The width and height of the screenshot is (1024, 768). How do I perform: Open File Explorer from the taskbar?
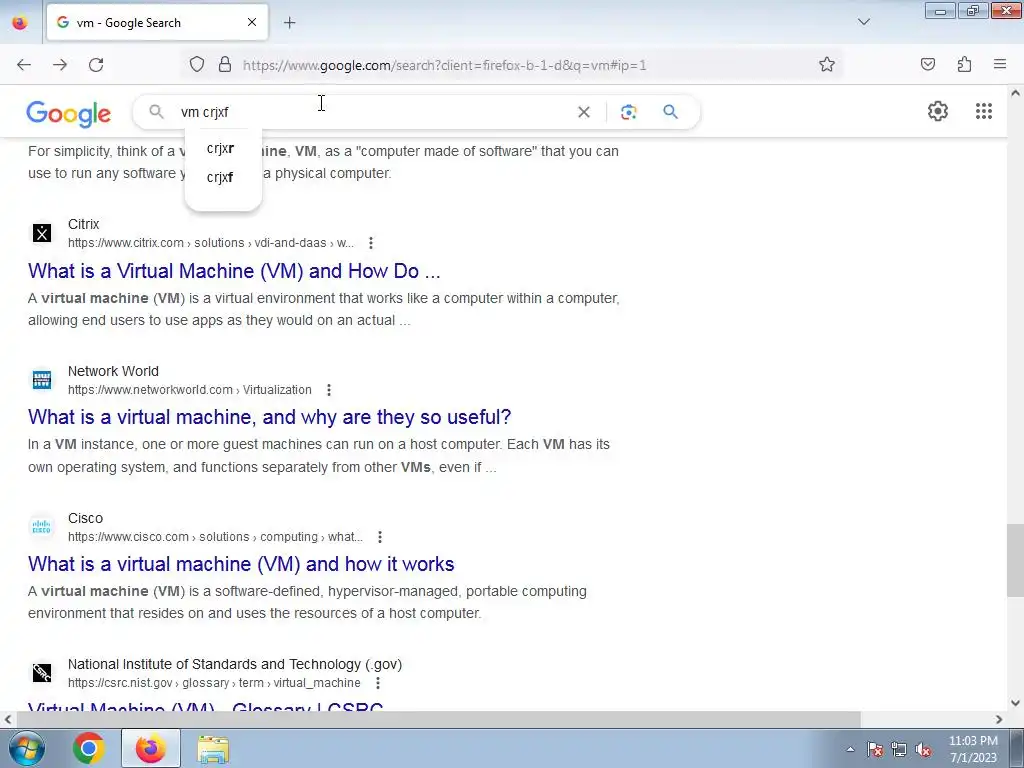click(x=213, y=749)
